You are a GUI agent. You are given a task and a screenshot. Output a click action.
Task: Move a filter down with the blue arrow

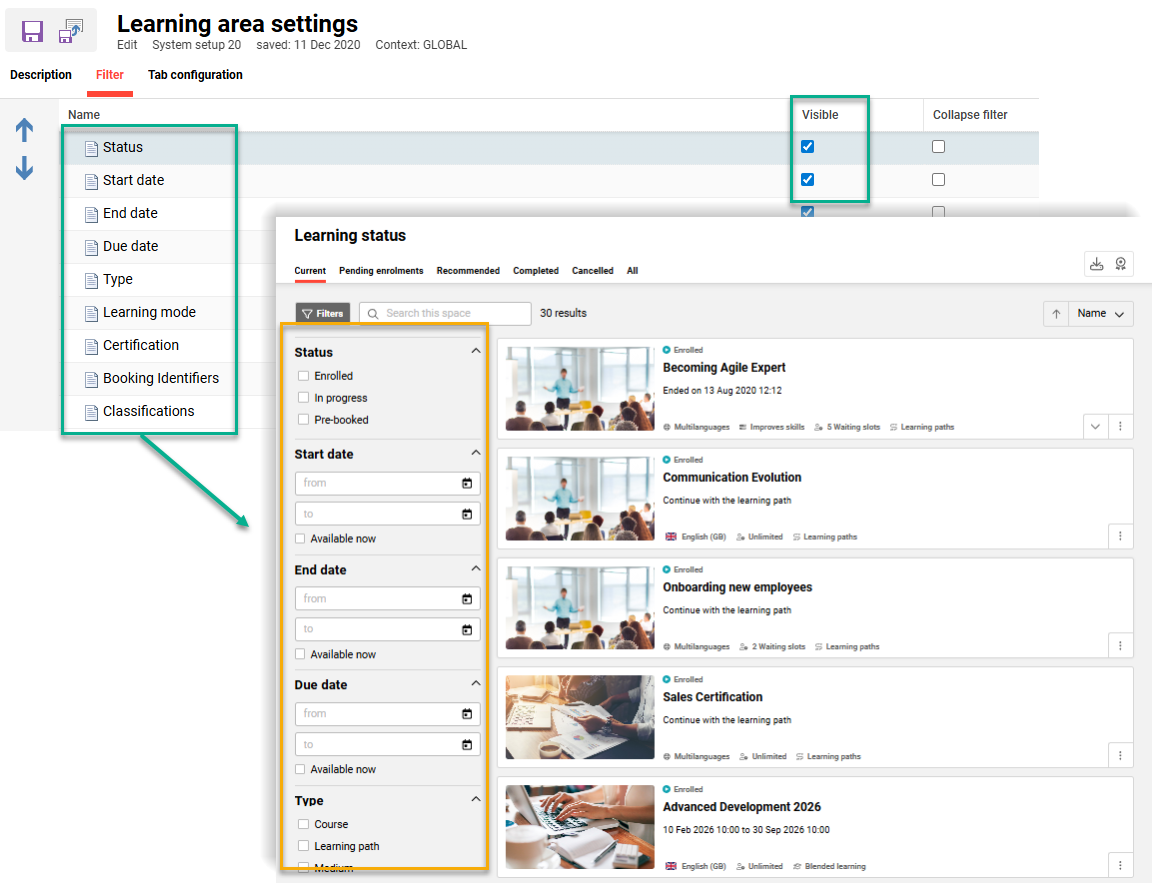(24, 167)
